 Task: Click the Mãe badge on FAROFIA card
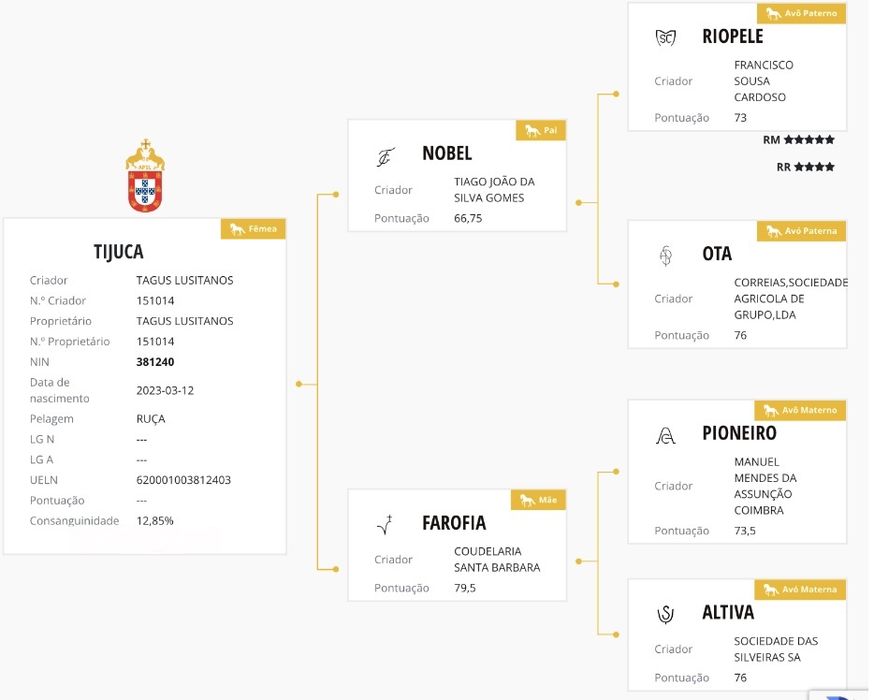[x=541, y=500]
